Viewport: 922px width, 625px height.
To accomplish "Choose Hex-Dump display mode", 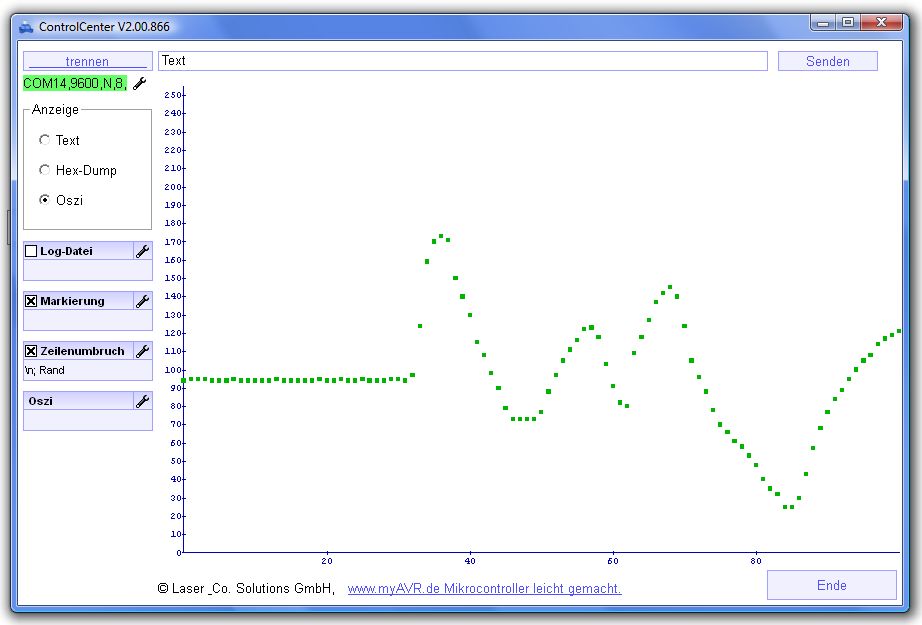I will [44, 170].
